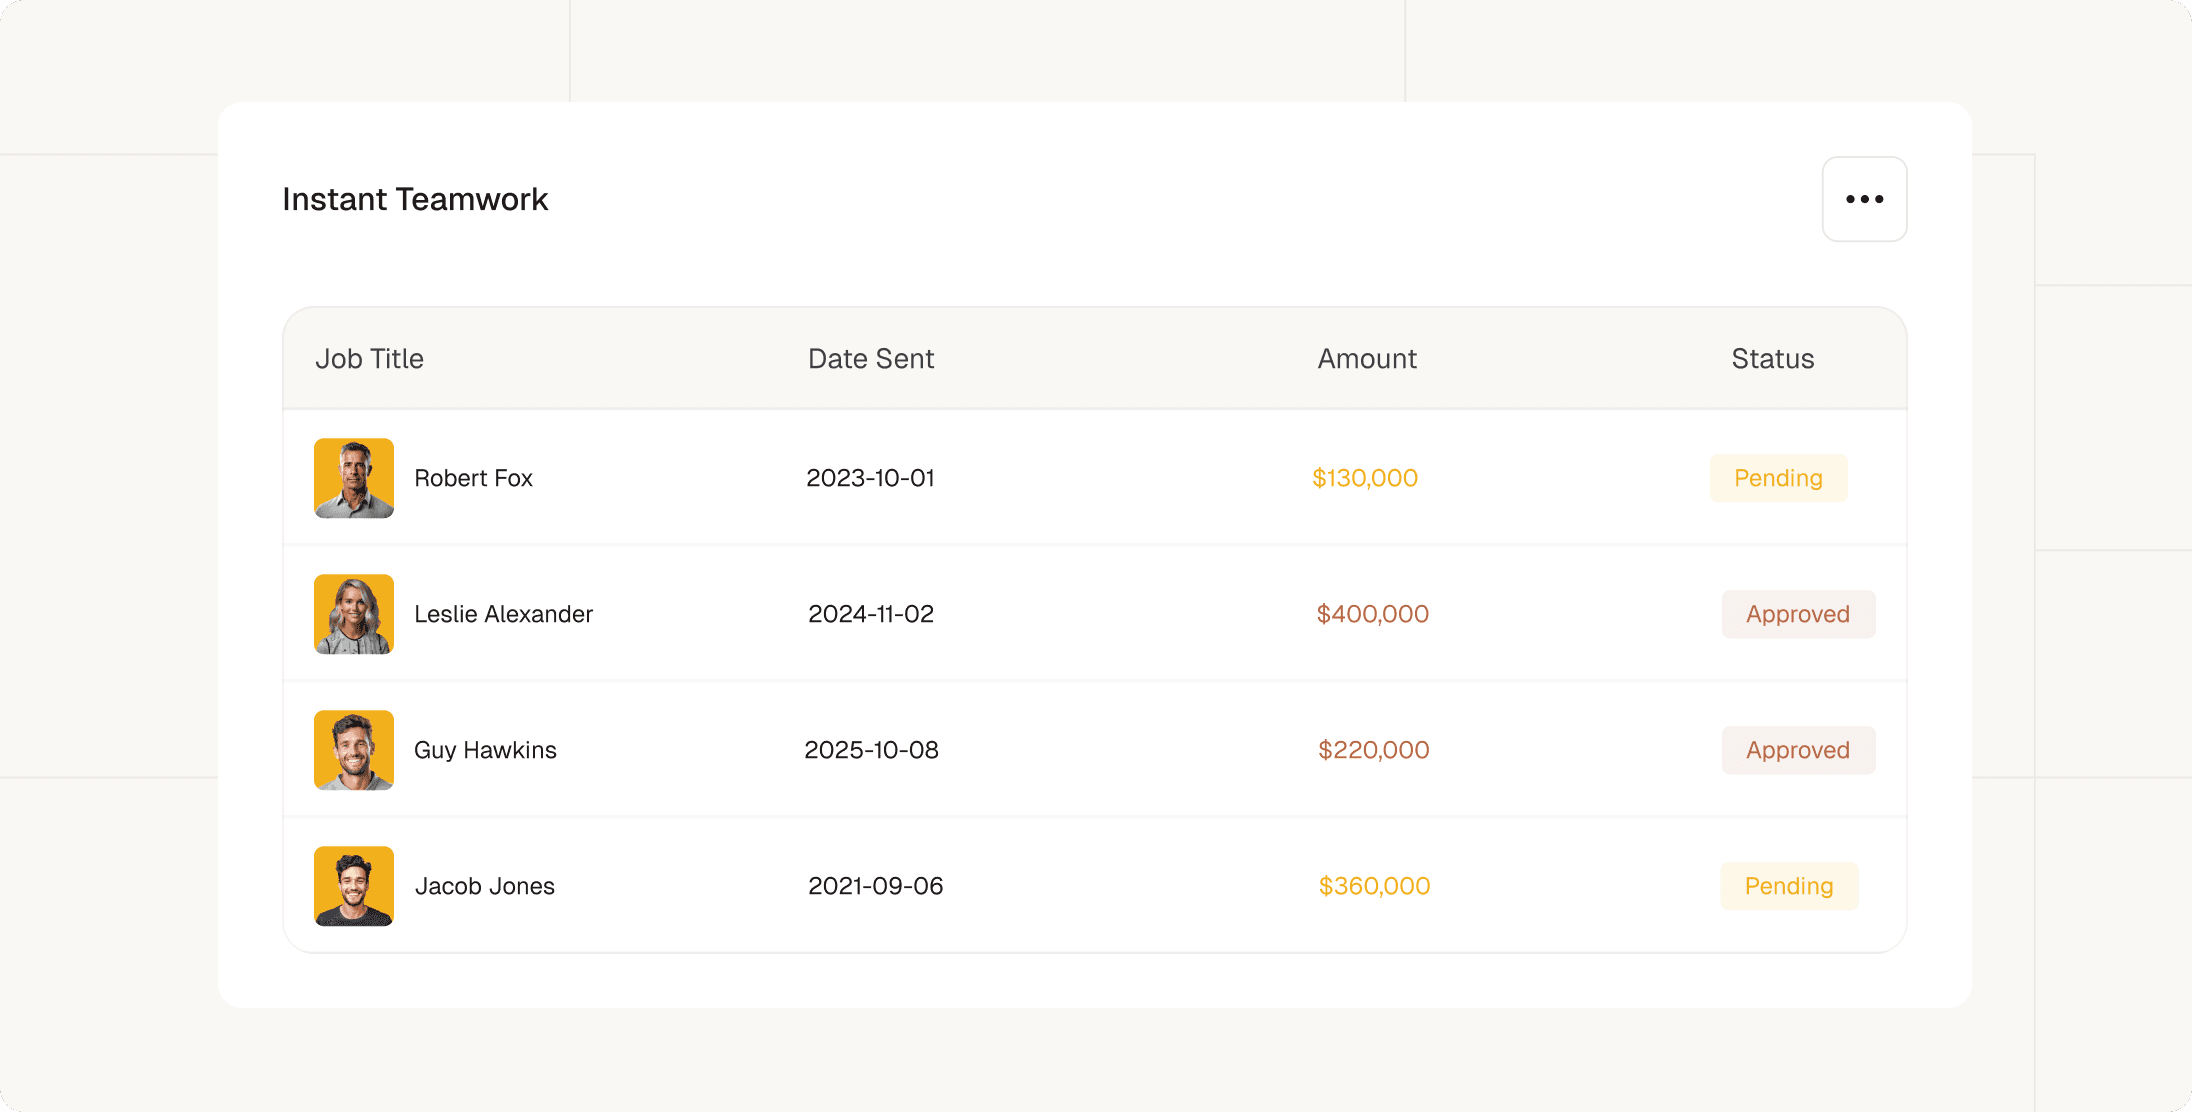Select Guy Hawkins' avatar image
This screenshot has width=2192, height=1112.
point(354,750)
